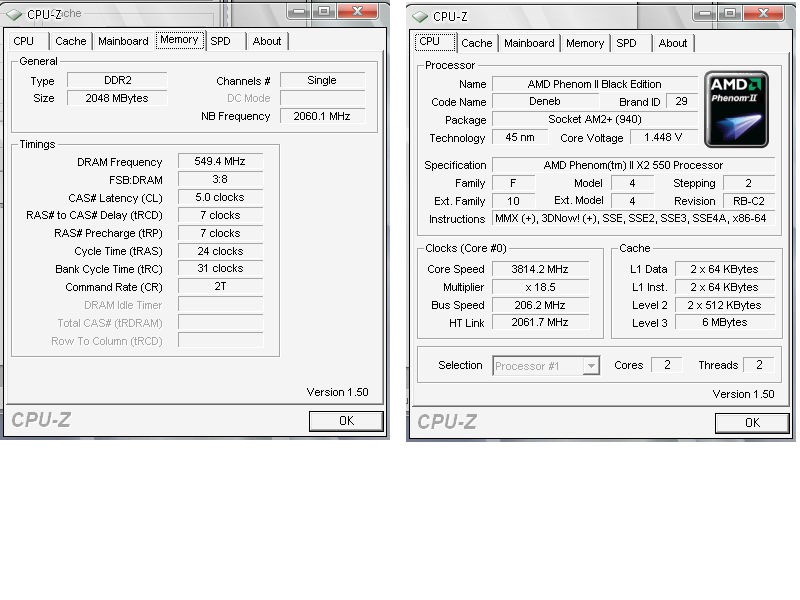Click the FSB:DRAM ratio value 3:8
The width and height of the screenshot is (800, 600).
220,180
